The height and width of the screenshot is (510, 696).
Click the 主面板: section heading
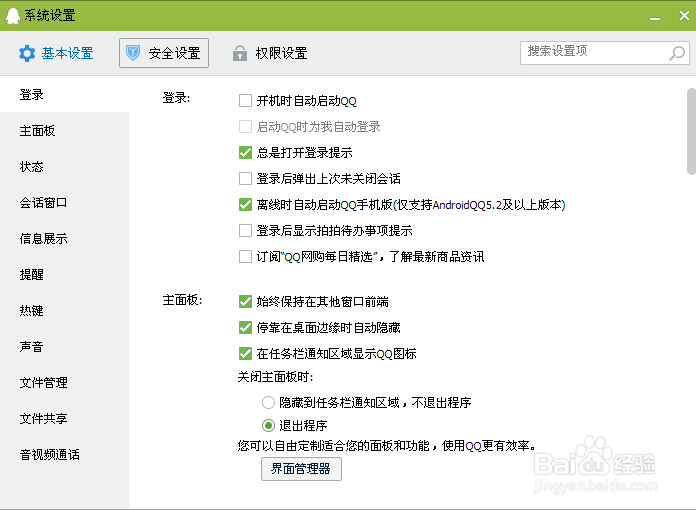(x=182, y=300)
